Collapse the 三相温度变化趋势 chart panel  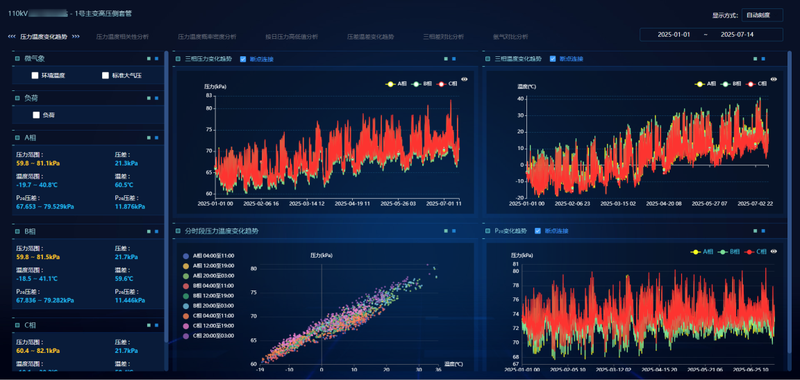click(488, 59)
